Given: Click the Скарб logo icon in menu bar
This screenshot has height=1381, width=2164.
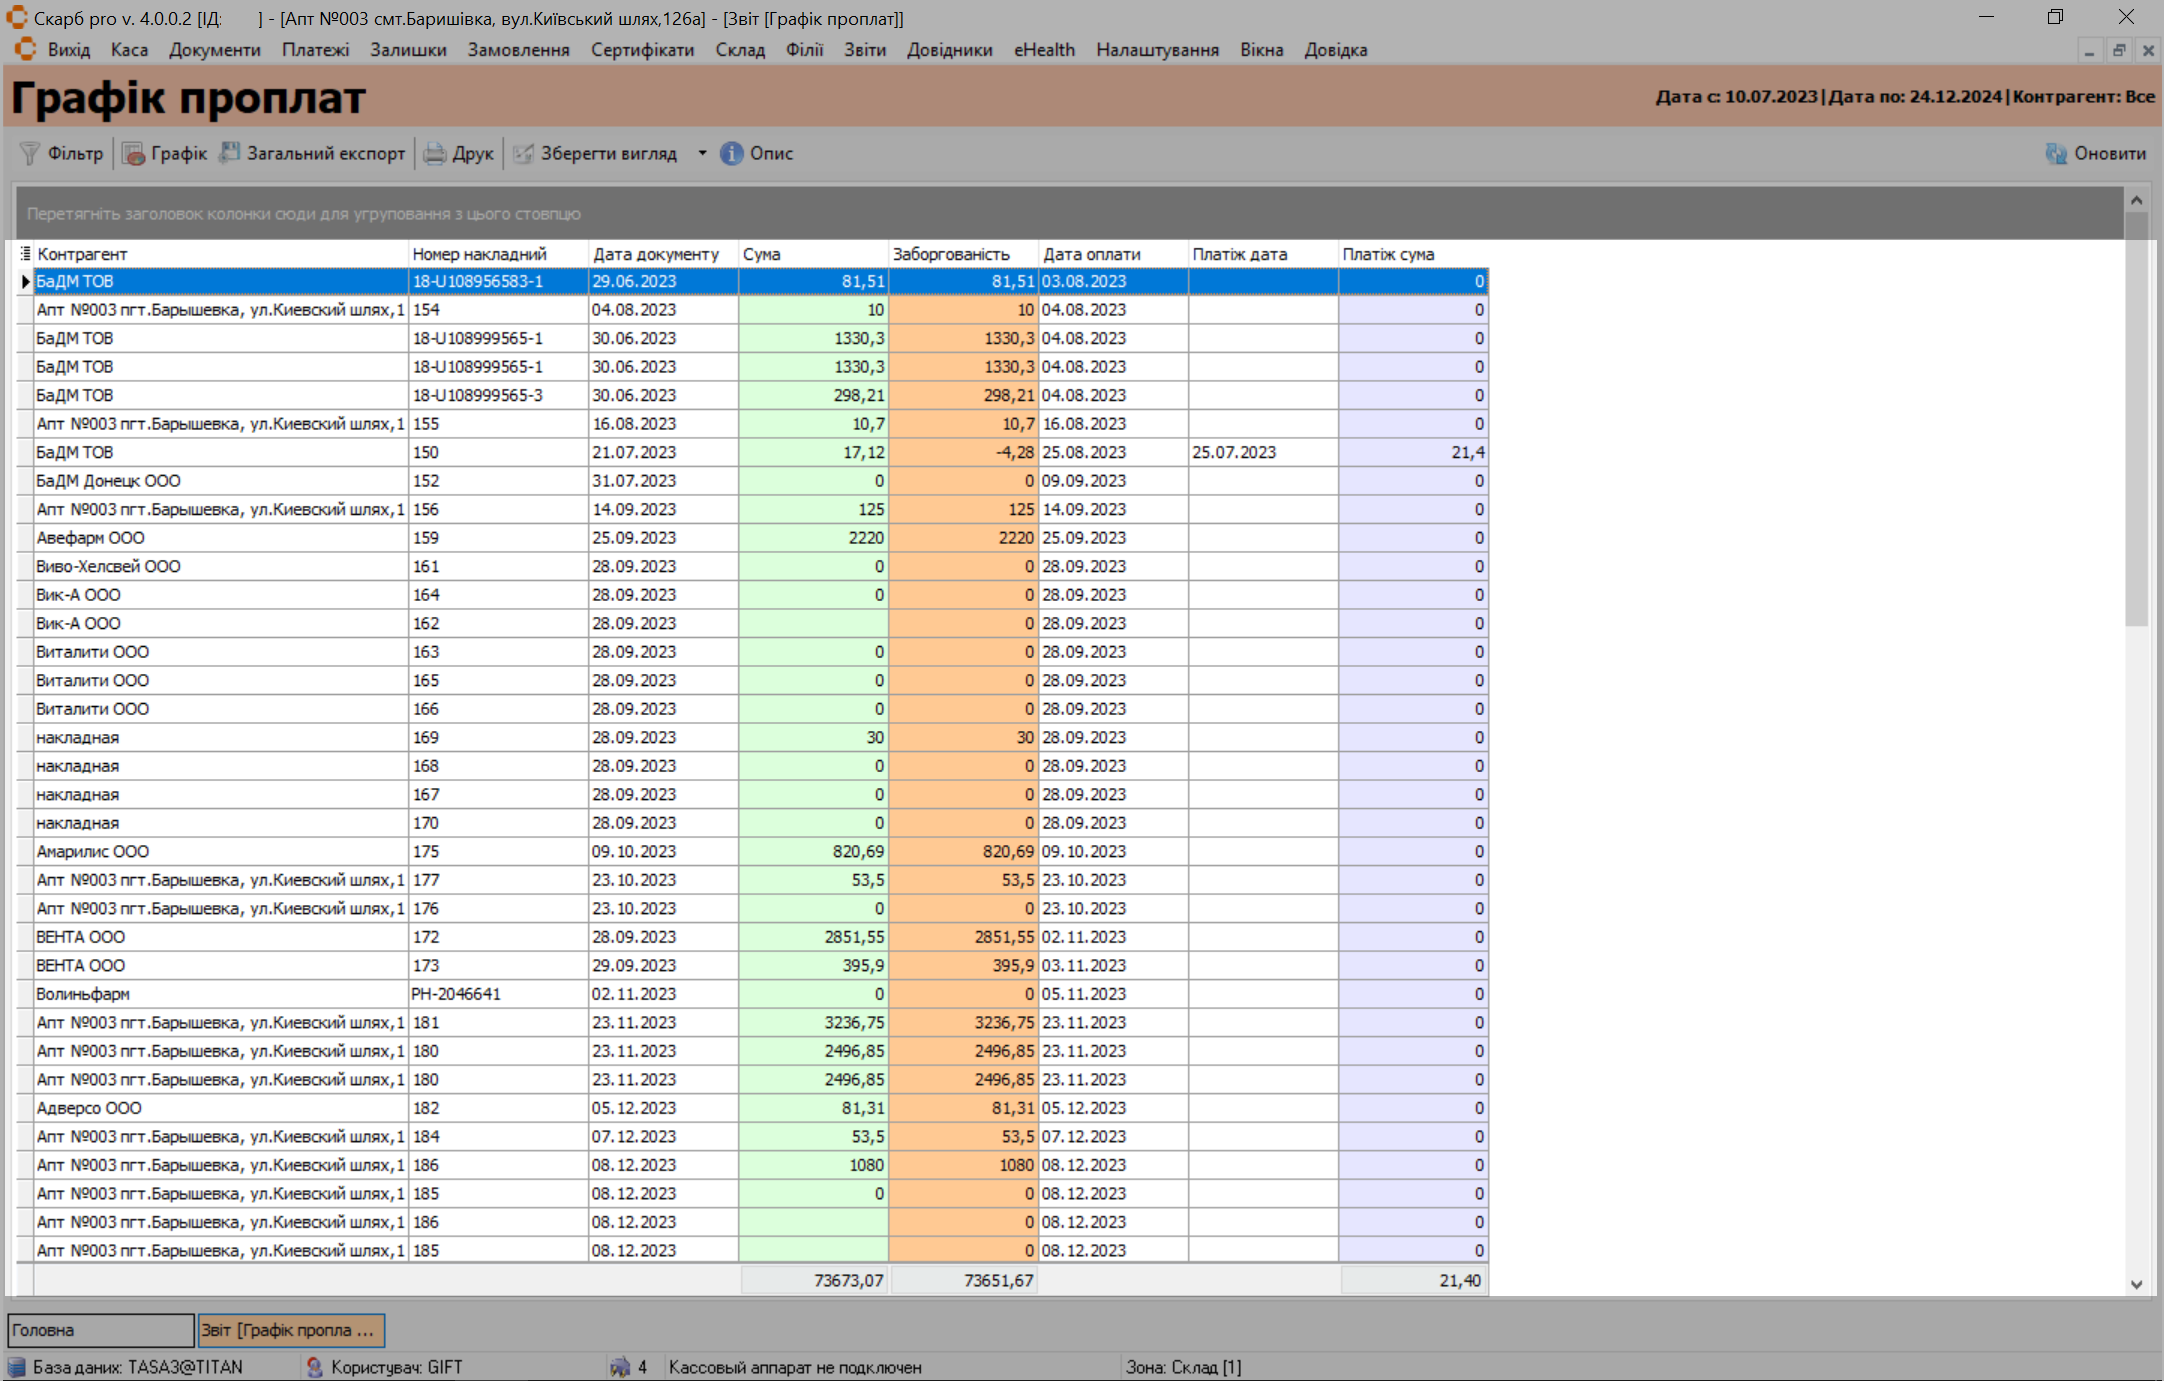Looking at the screenshot, I should [x=26, y=49].
